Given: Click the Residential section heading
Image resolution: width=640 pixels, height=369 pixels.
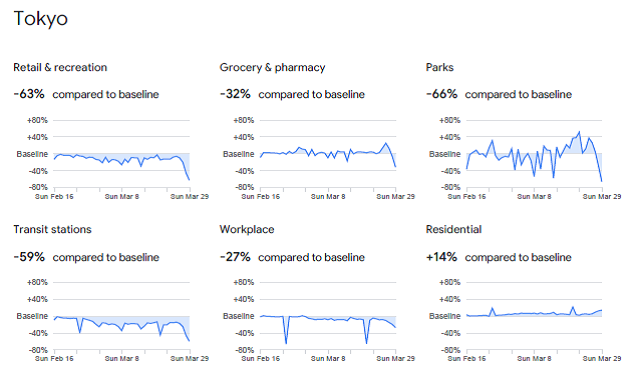Looking at the screenshot, I should click(x=453, y=229).
